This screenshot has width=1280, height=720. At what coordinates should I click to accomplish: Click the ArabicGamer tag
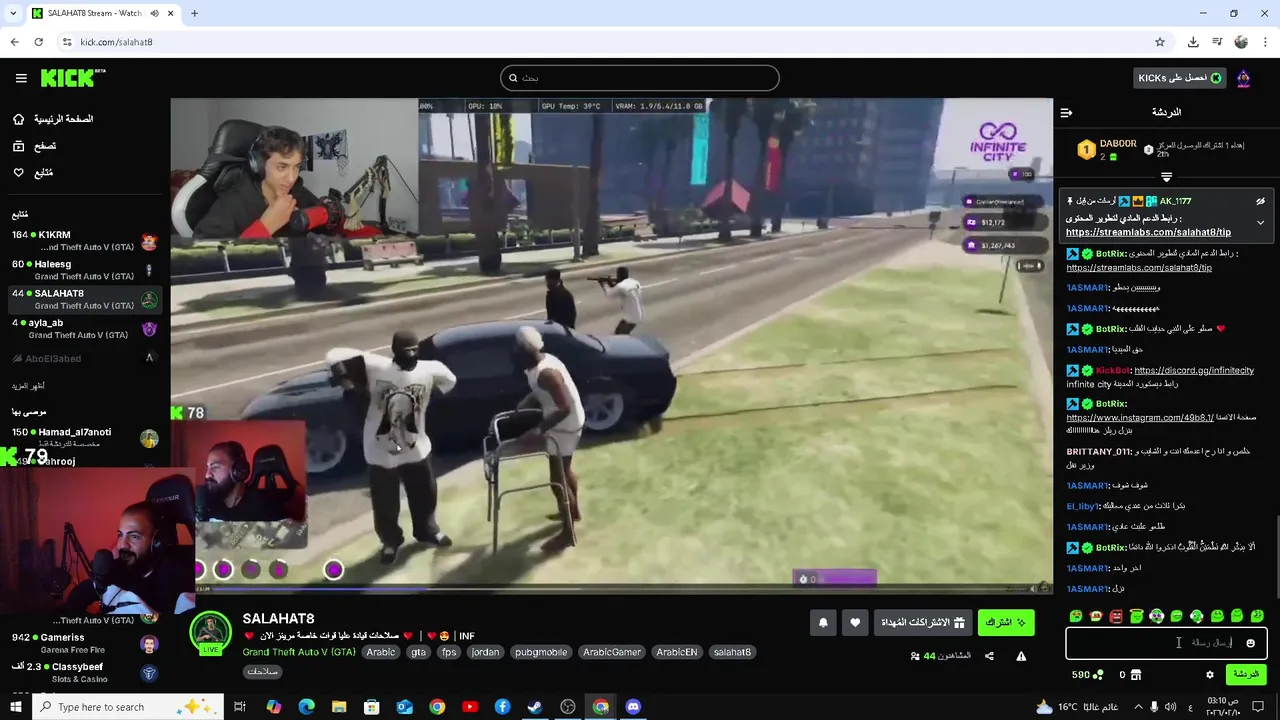[x=612, y=652]
